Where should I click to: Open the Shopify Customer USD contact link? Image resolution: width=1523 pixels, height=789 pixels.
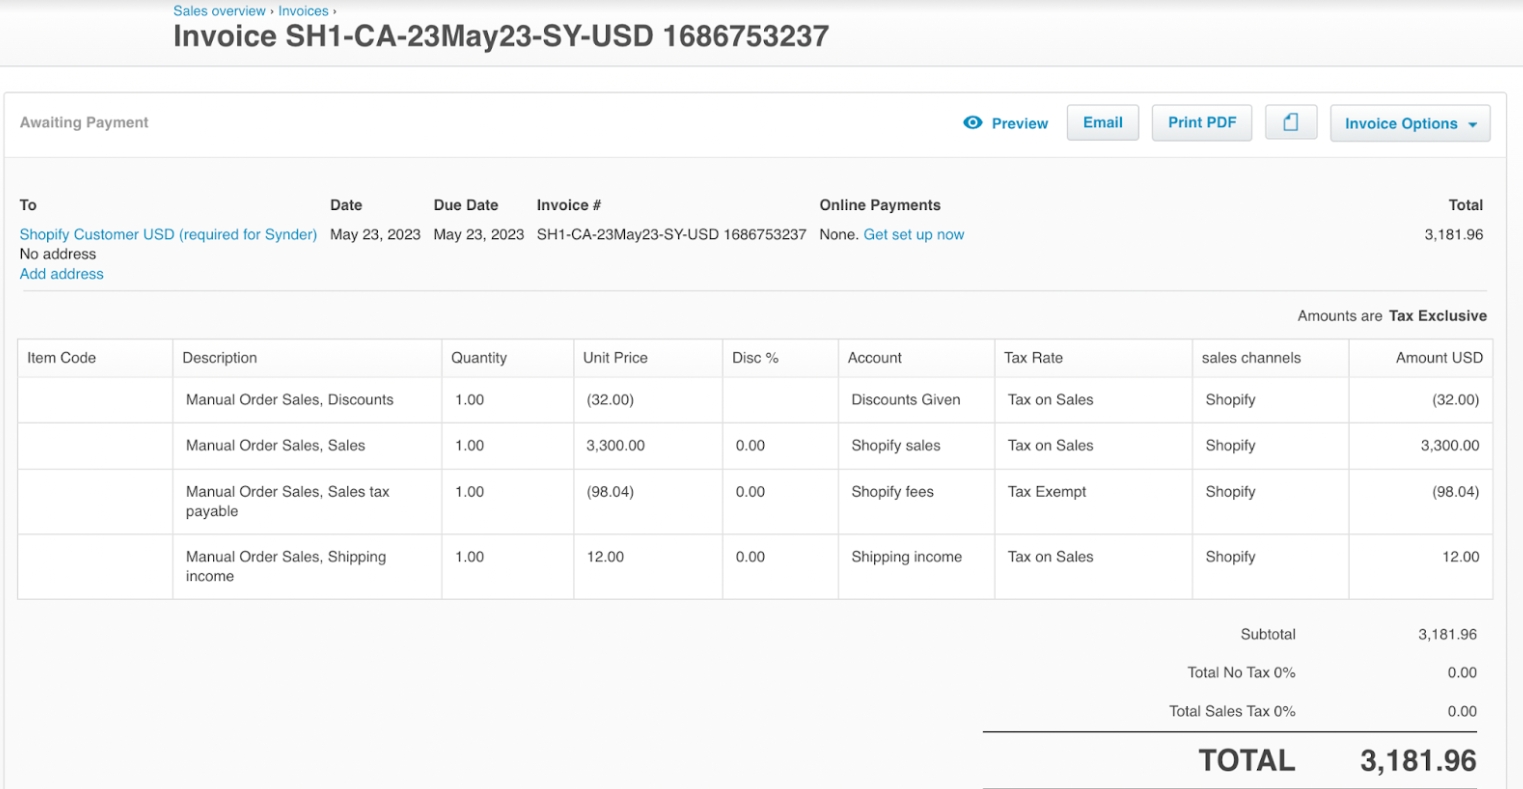click(x=167, y=234)
